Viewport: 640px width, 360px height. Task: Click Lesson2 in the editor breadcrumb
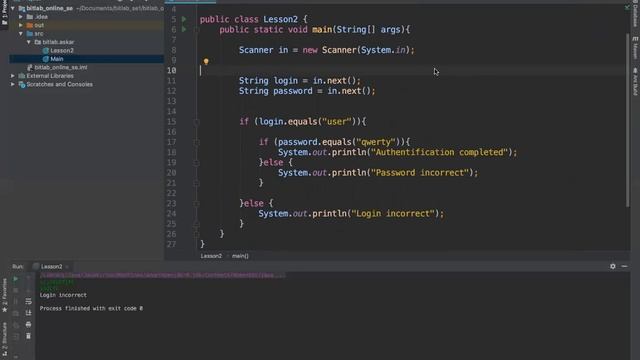pos(211,256)
